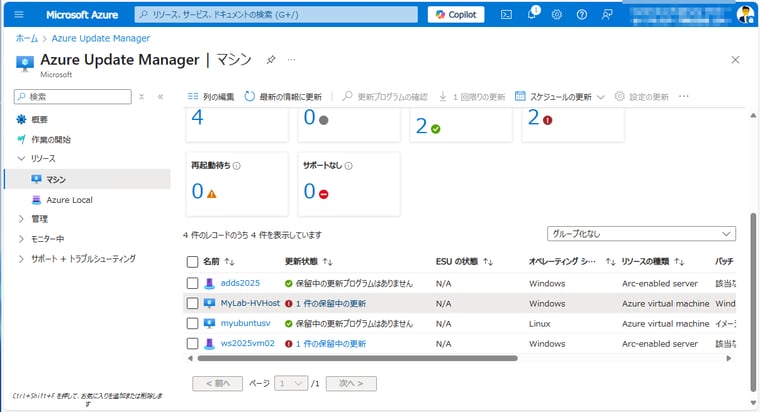760x412 pixels.
Task: View notifications bell icon
Action: click(x=532, y=14)
